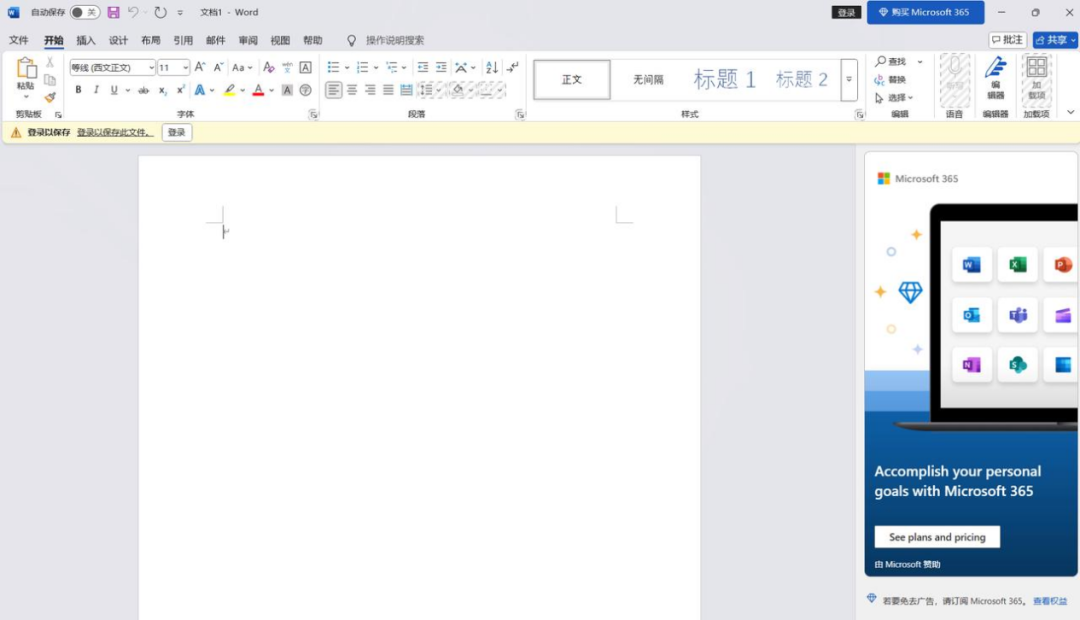Screen dimensions: 1080x620
Task: Click the Buy Microsoft 365 button
Action: click(x=925, y=12)
